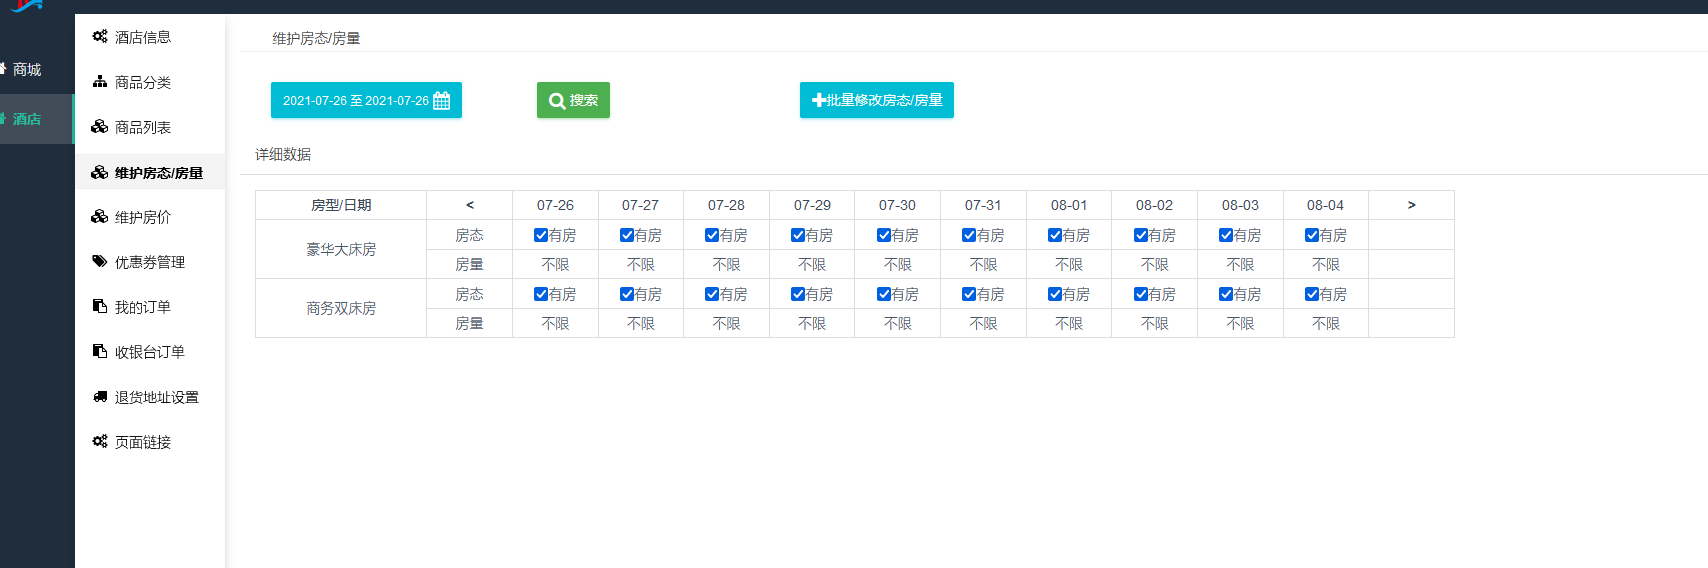This screenshot has width=1708, height=568.
Task: Click the plus icon on 批量修改房态/房量
Action: [x=819, y=100]
